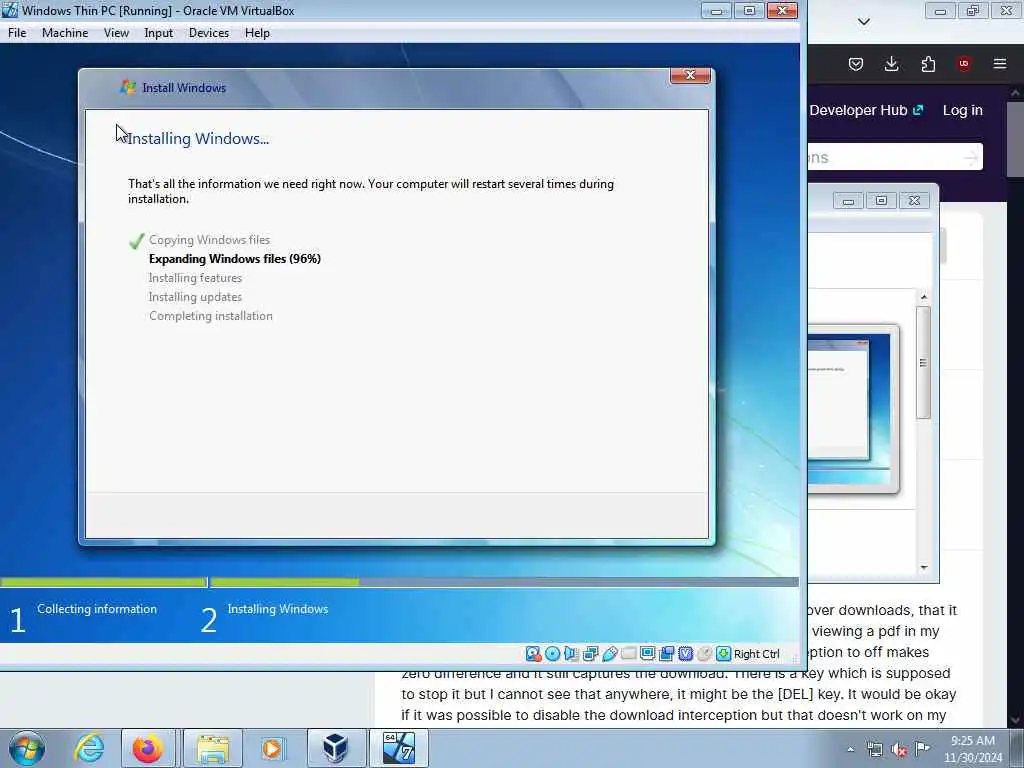Click the uBlock Origin icon in Firefox
Screen dimensions: 1024x768
tap(964, 63)
